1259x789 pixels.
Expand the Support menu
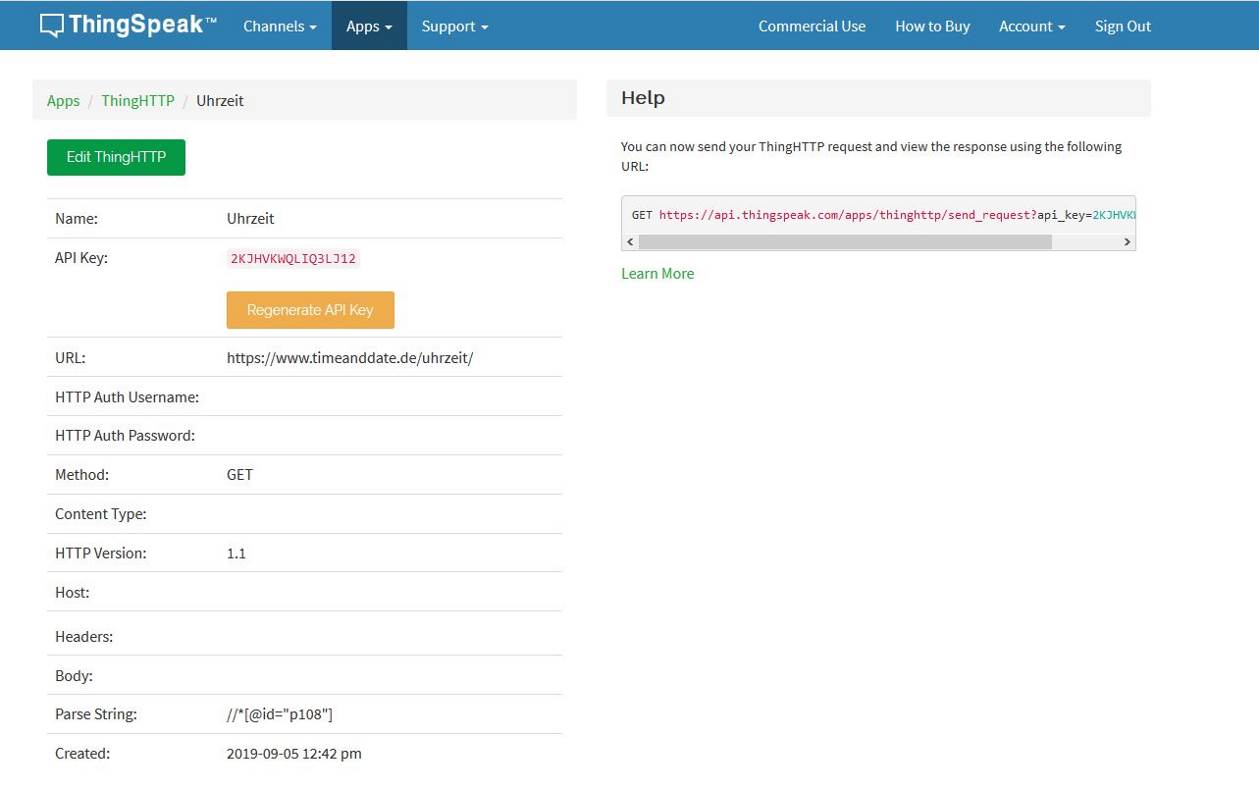[455, 26]
